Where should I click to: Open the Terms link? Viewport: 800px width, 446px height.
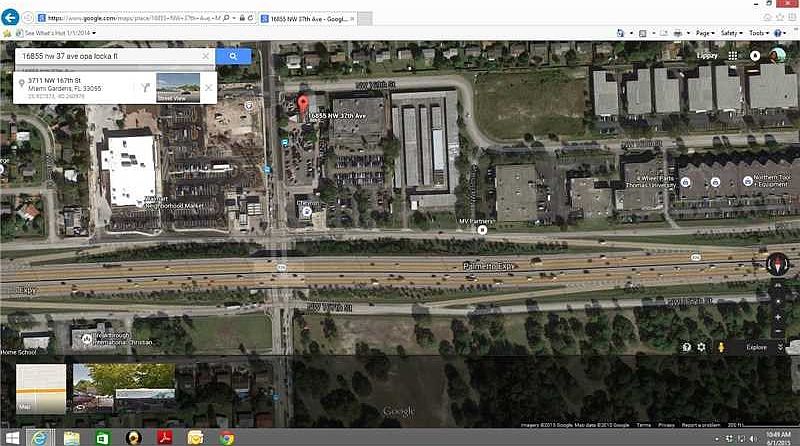644,425
